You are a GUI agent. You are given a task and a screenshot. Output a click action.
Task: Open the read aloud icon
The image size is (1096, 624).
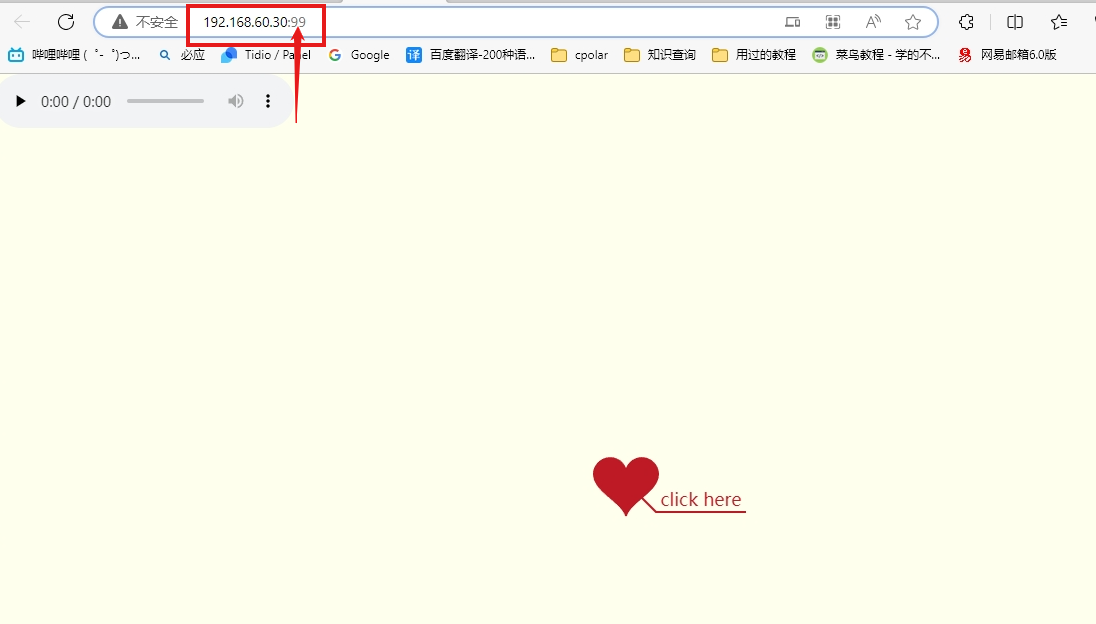(x=872, y=22)
